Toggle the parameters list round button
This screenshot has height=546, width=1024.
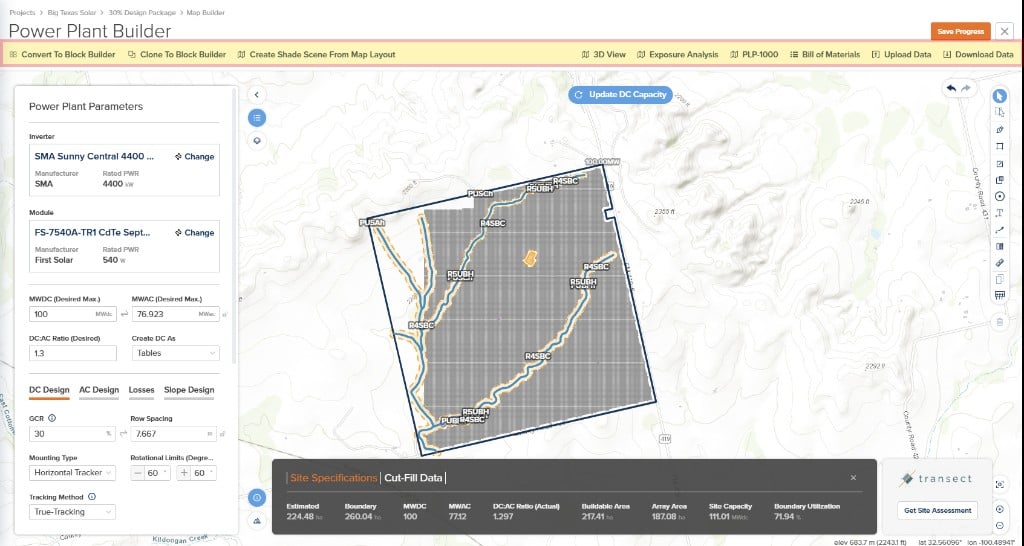(257, 118)
